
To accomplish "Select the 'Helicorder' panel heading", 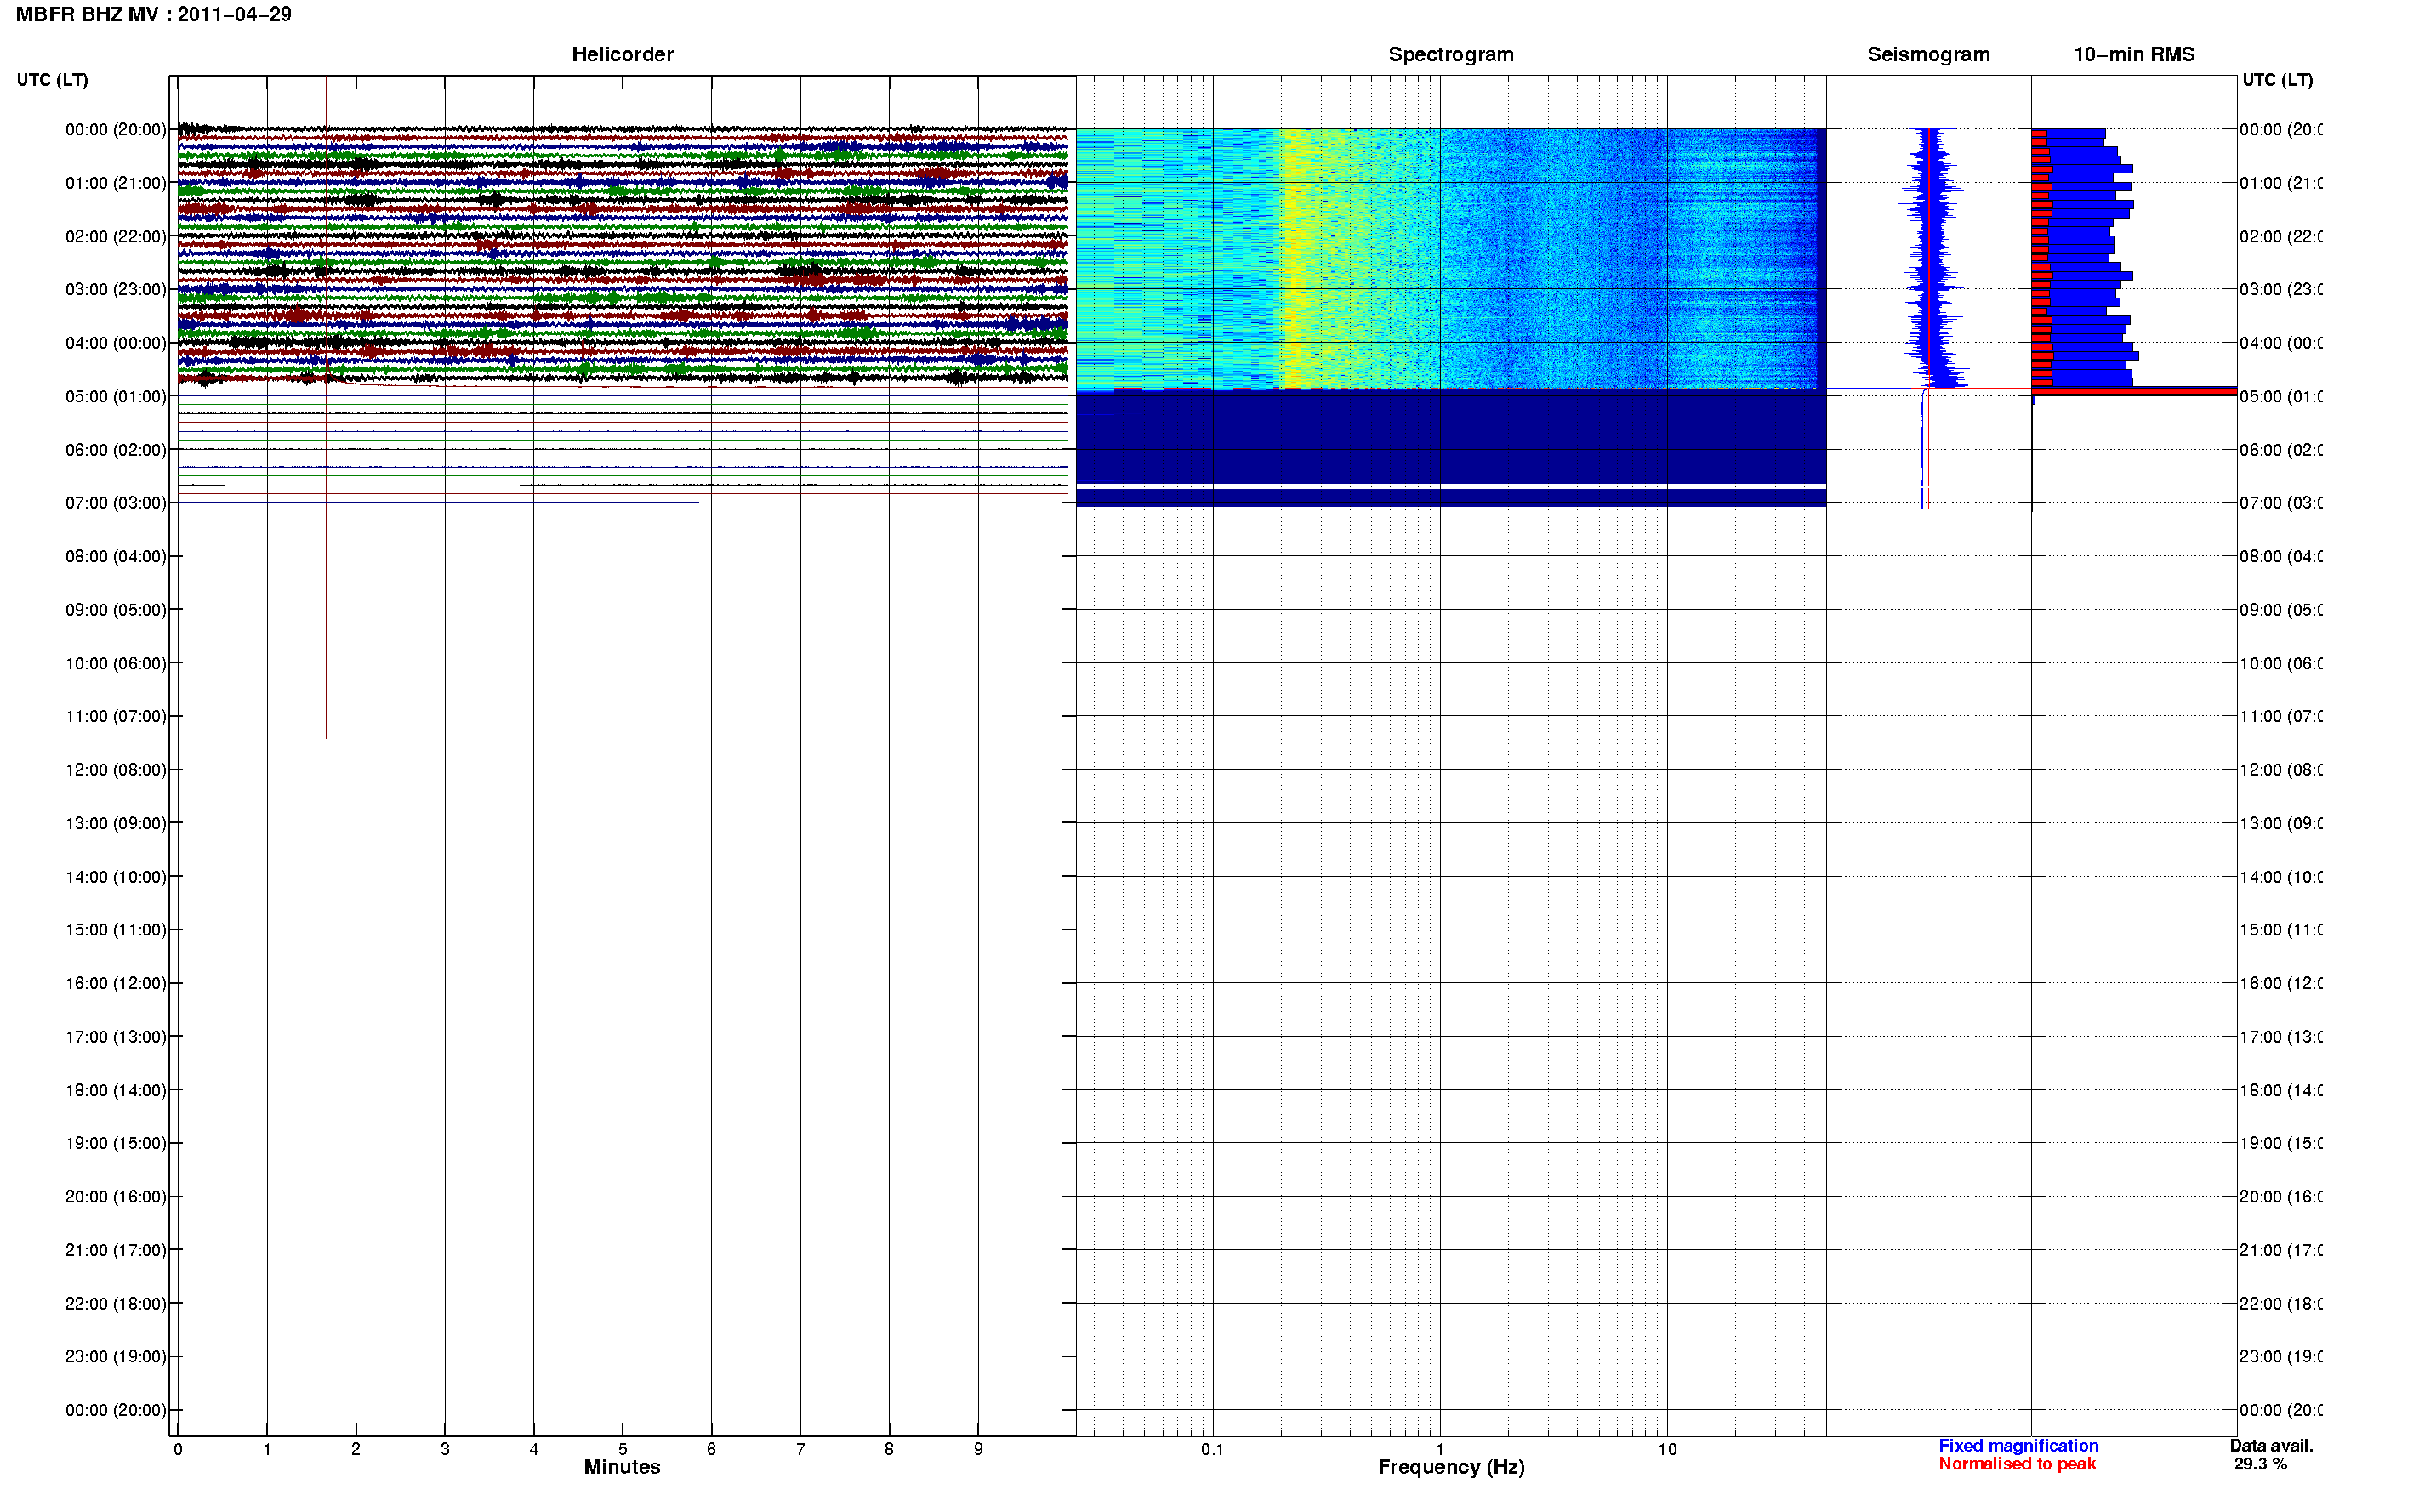I will click(x=622, y=54).
